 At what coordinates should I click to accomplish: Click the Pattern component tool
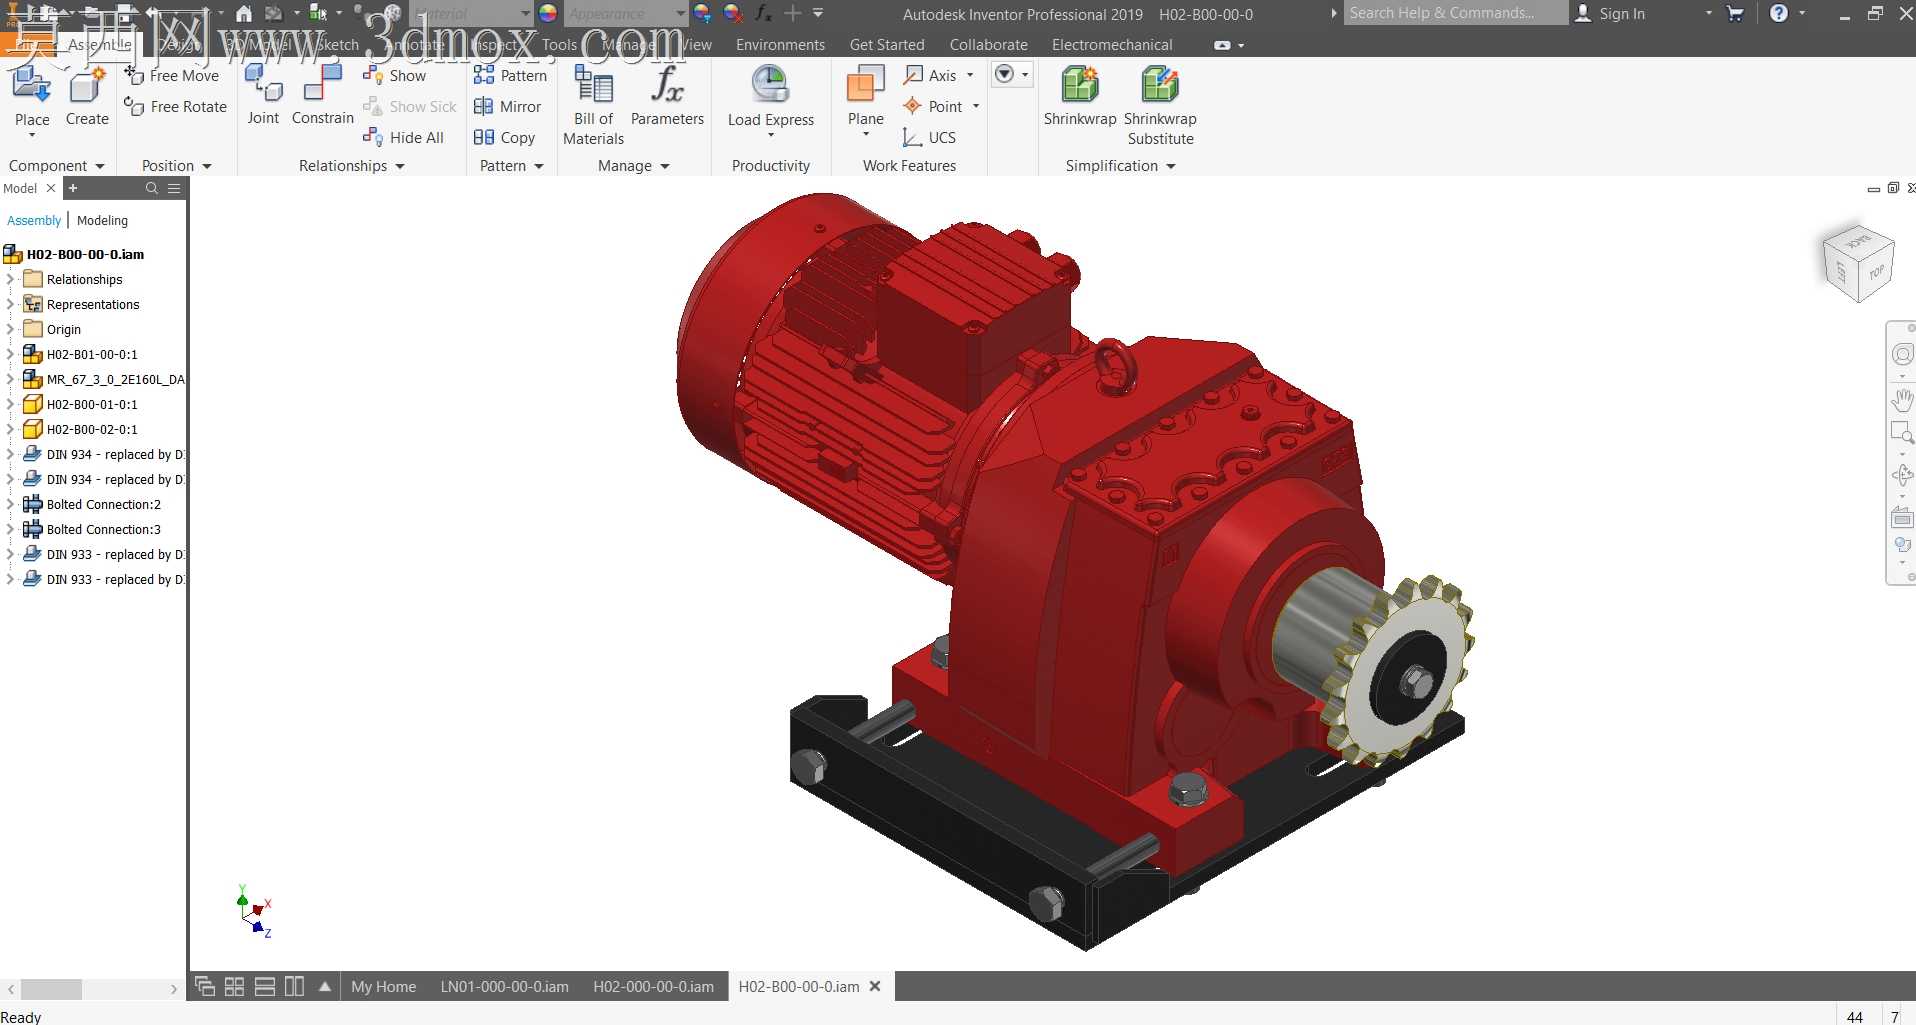coord(510,76)
